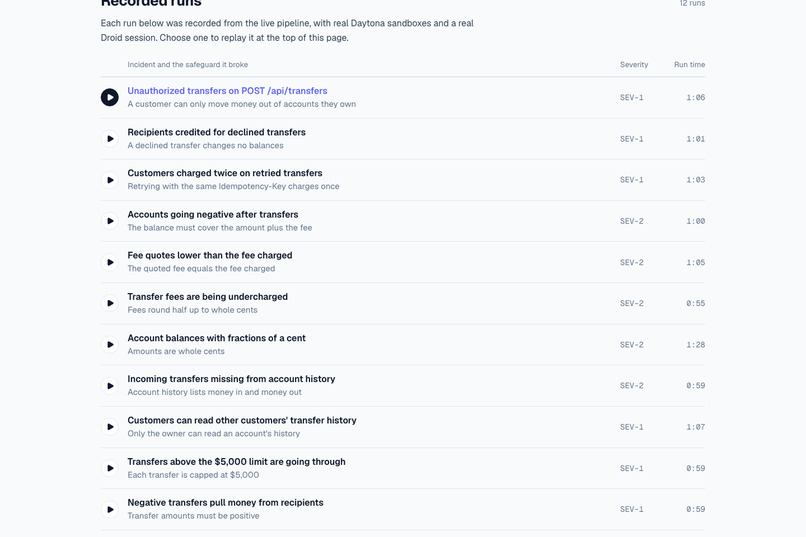This screenshot has width=806, height=537.
Task: Select Incoming transfers missing from account history title
Action: point(231,379)
